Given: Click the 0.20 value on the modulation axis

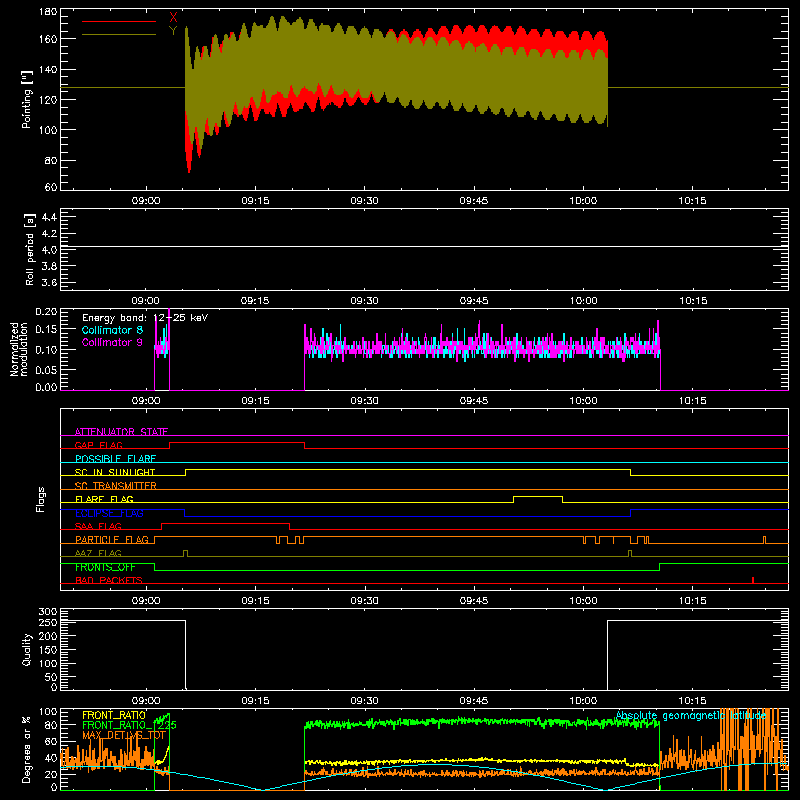Looking at the screenshot, I should point(46,312).
